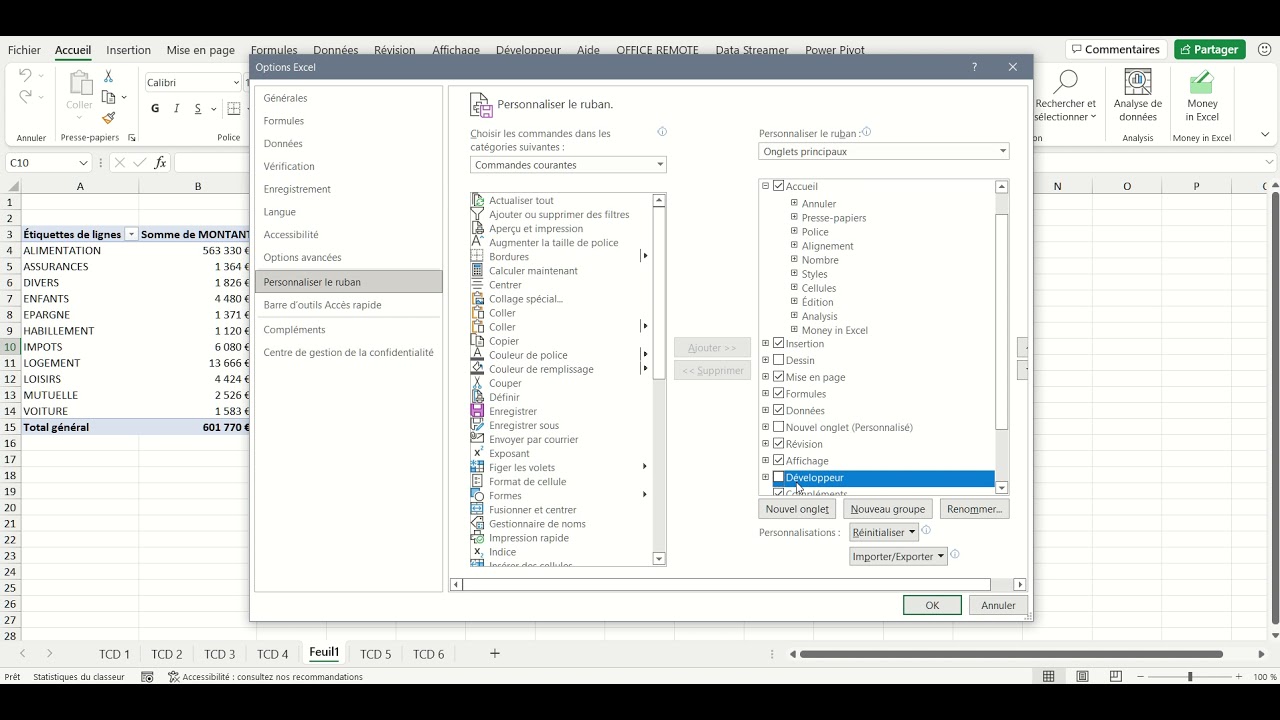Screen dimensions: 1280x720
Task: Click the Nouveau groupe button
Action: tap(888, 509)
